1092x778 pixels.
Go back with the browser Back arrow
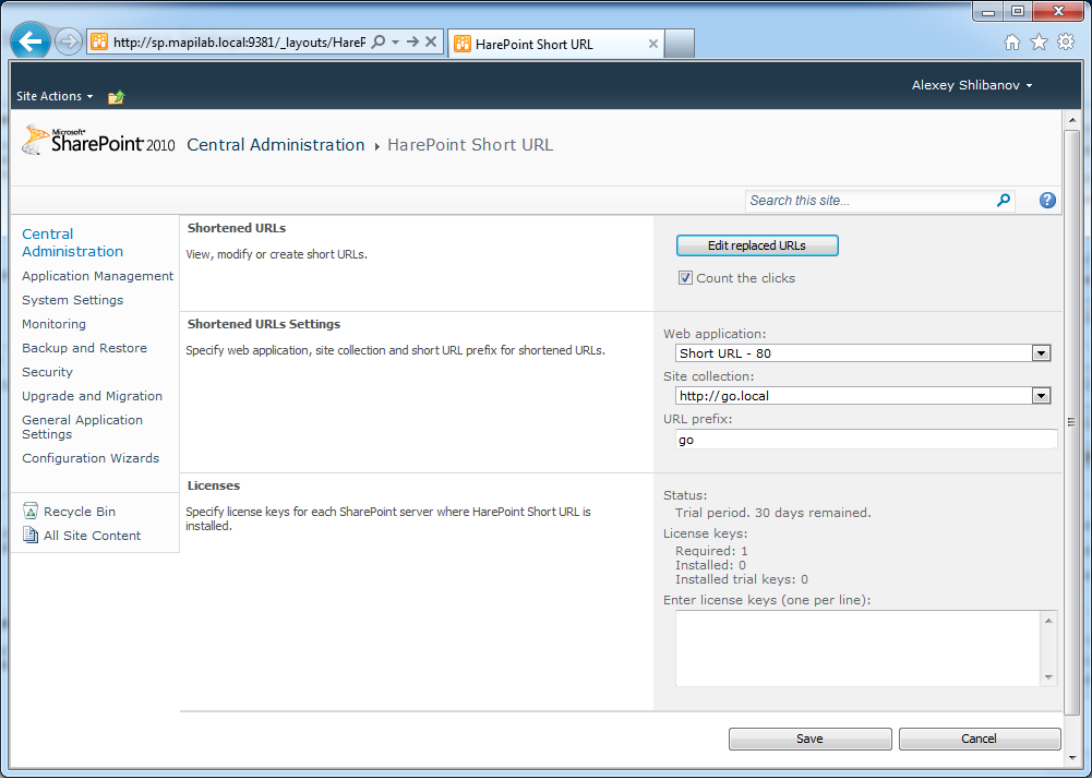[31, 42]
